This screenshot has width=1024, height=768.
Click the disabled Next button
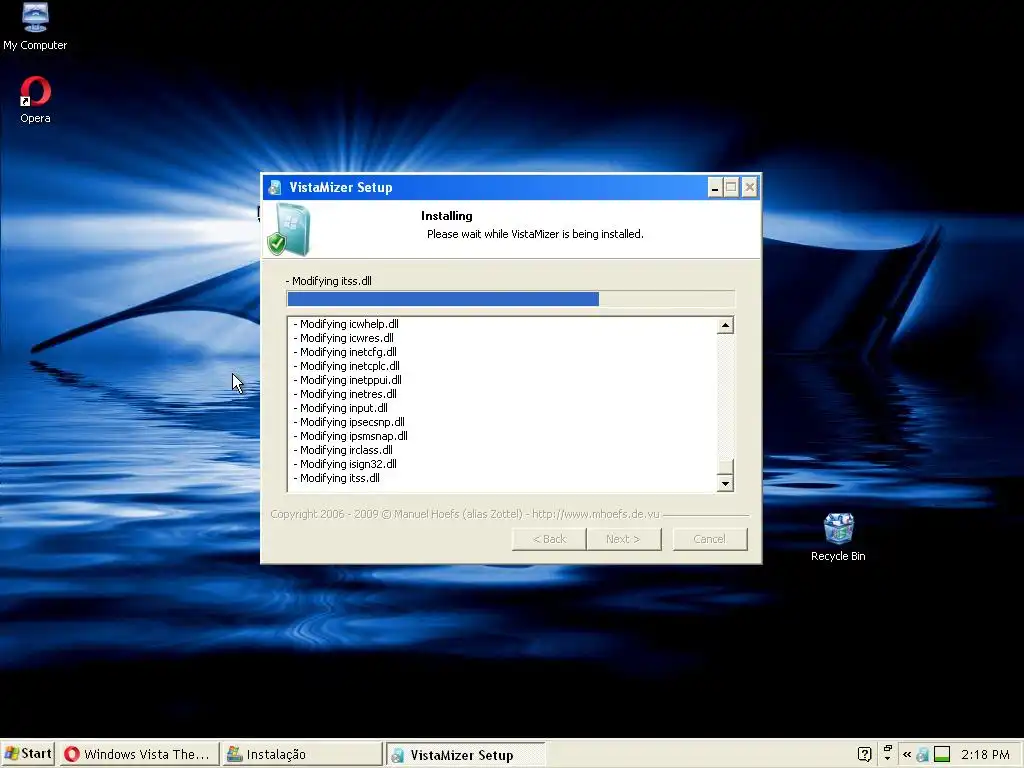point(623,539)
